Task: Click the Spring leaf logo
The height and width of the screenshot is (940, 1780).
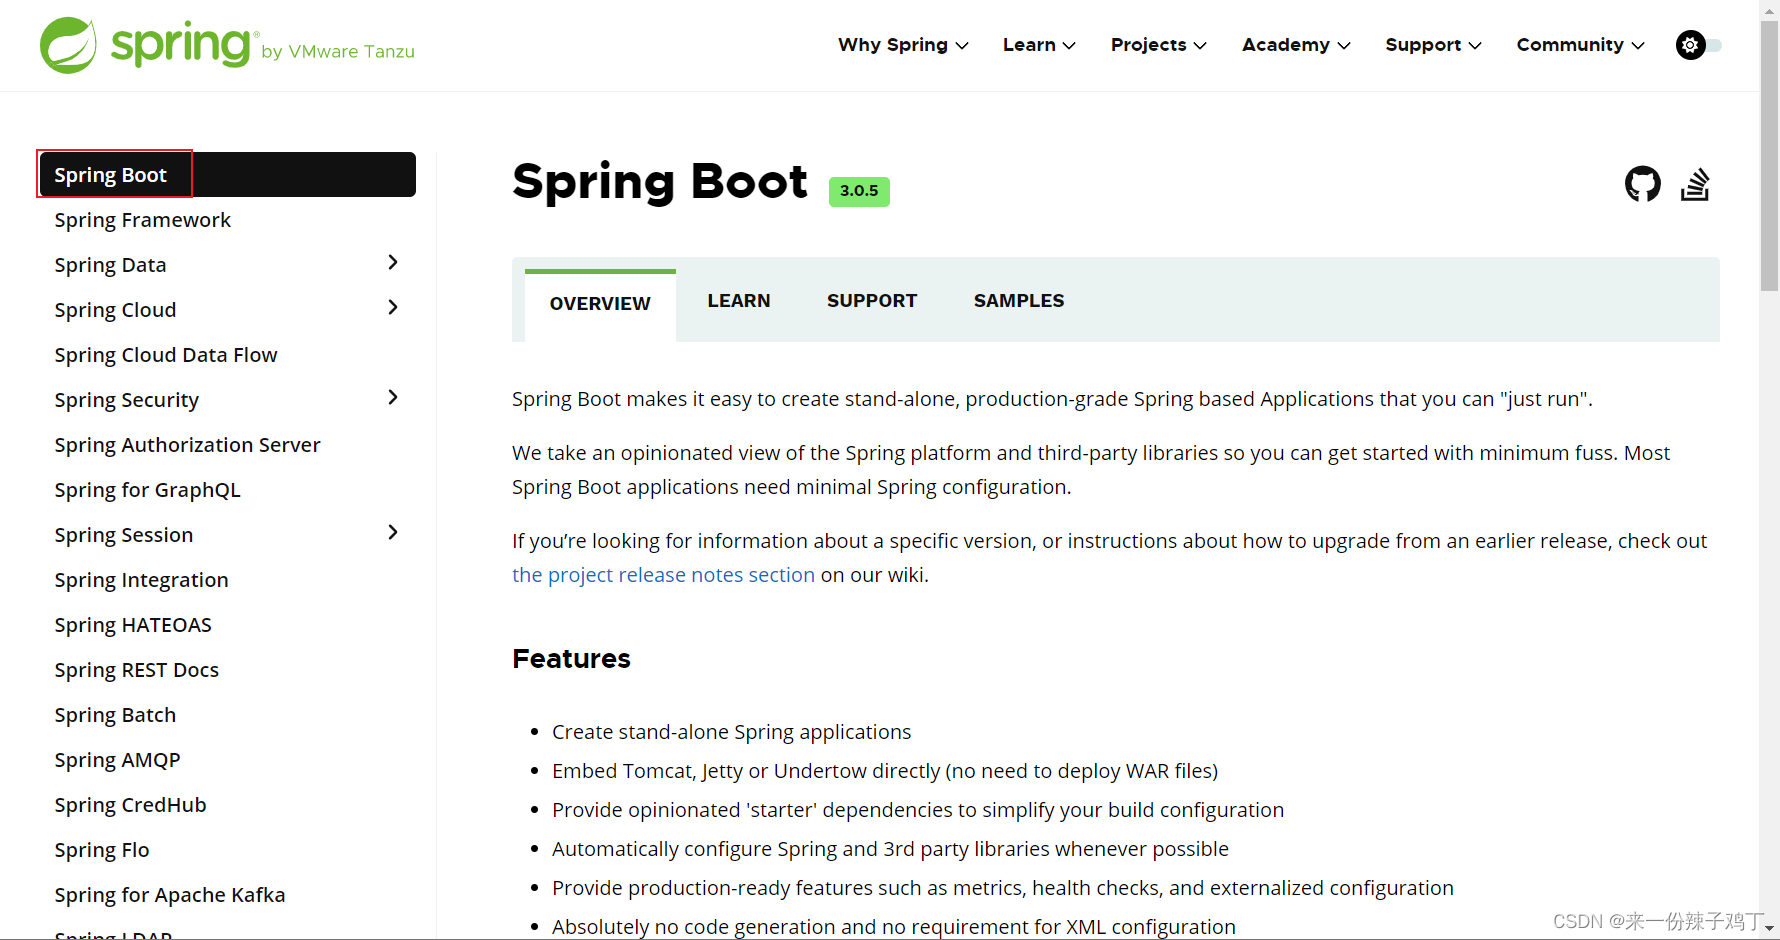Action: (x=68, y=45)
